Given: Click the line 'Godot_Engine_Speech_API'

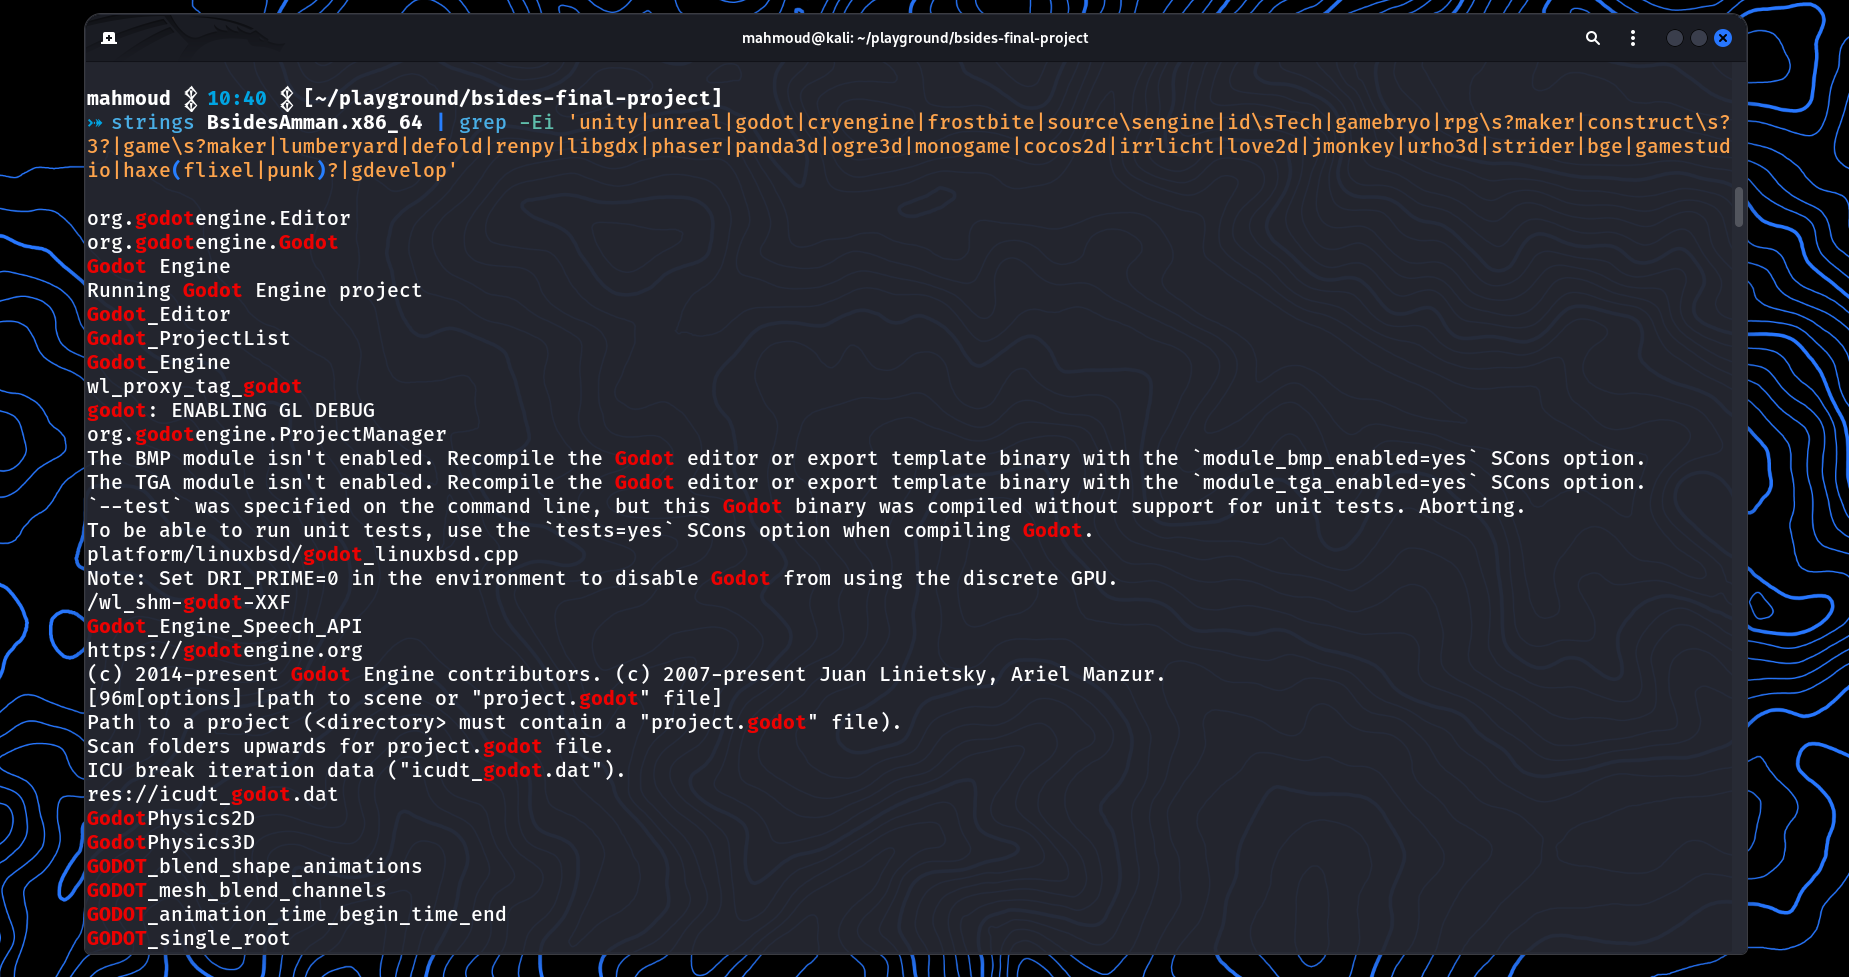Looking at the screenshot, I should (225, 626).
